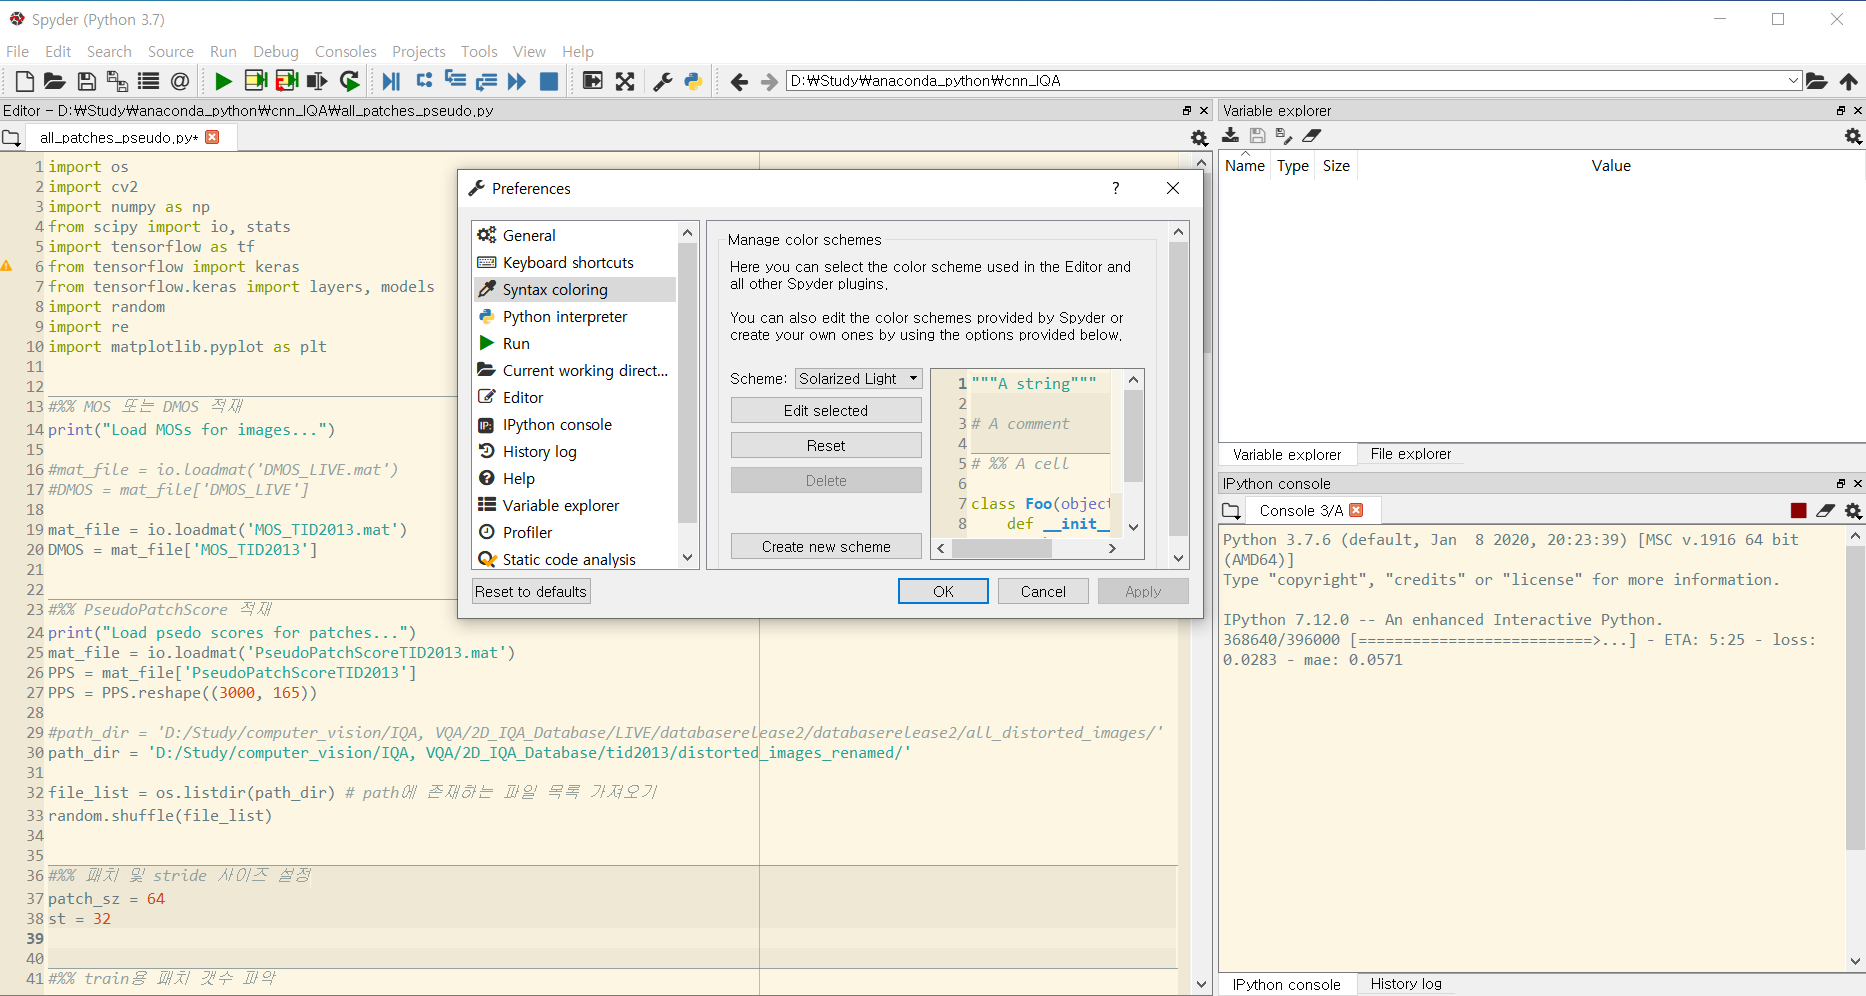Re-run last script icon
1866x996 pixels.
tap(349, 81)
